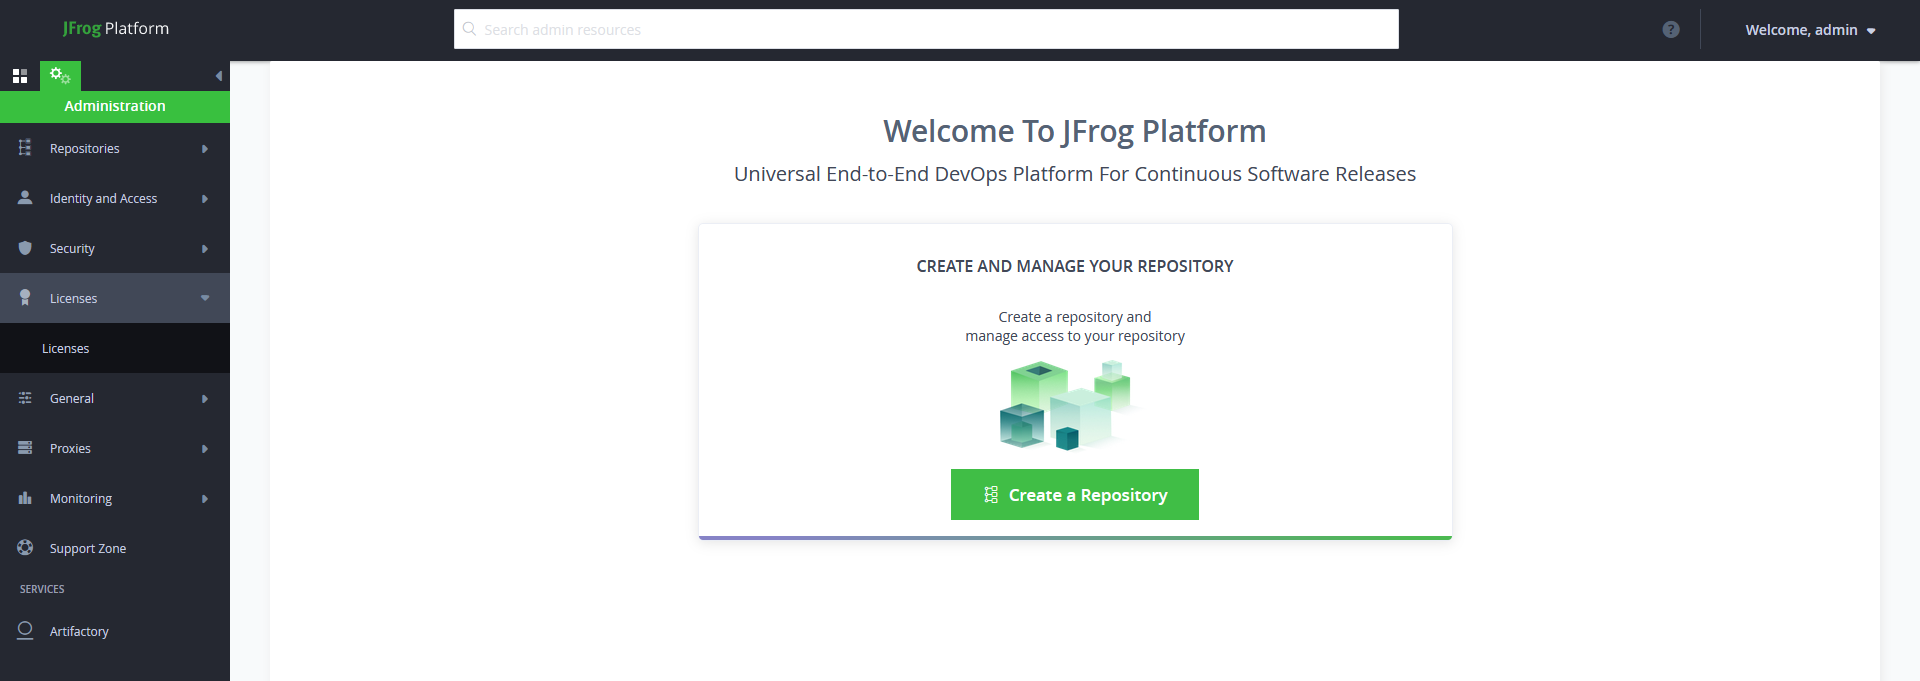Expand the Identity and Access arrow
Viewport: 1920px width, 681px height.
click(205, 199)
